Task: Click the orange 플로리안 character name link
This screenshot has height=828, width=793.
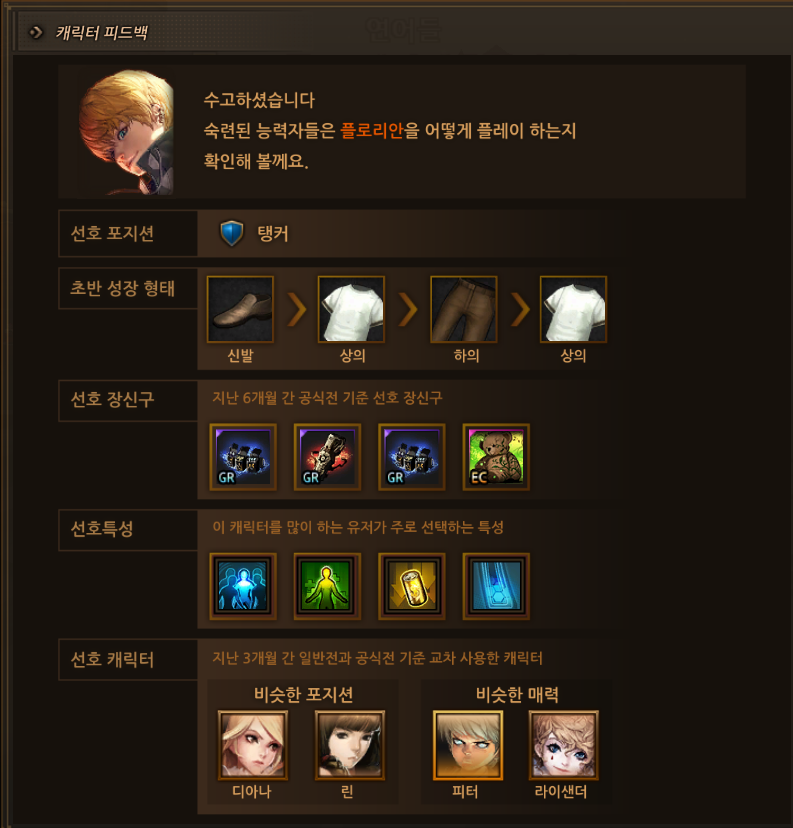Action: 372,130
